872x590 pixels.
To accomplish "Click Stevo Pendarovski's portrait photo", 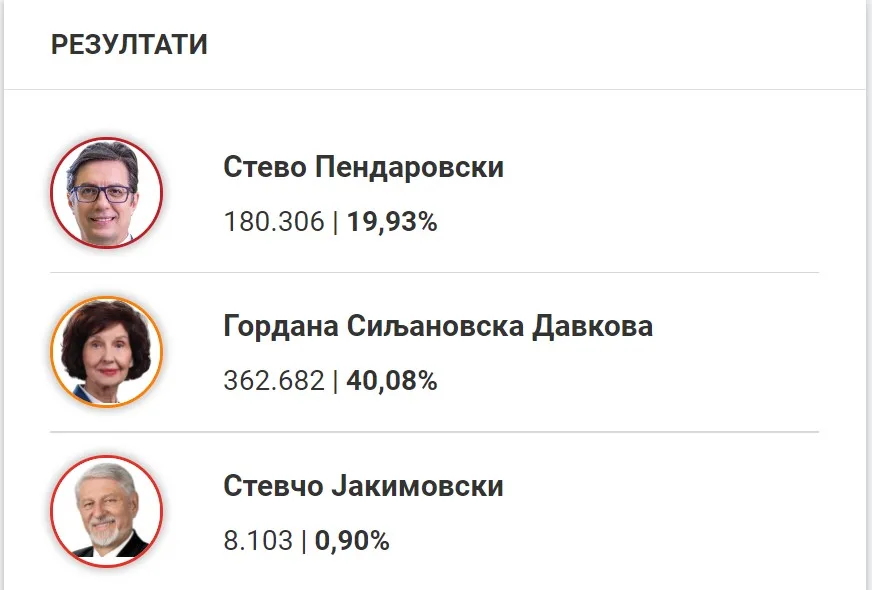I will (x=106, y=192).
